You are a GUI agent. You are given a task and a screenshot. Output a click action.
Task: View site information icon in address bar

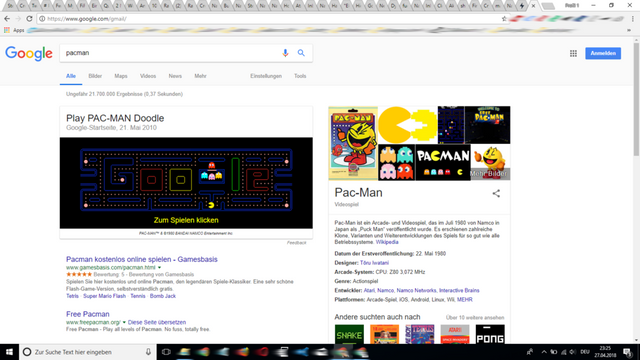click(x=42, y=19)
